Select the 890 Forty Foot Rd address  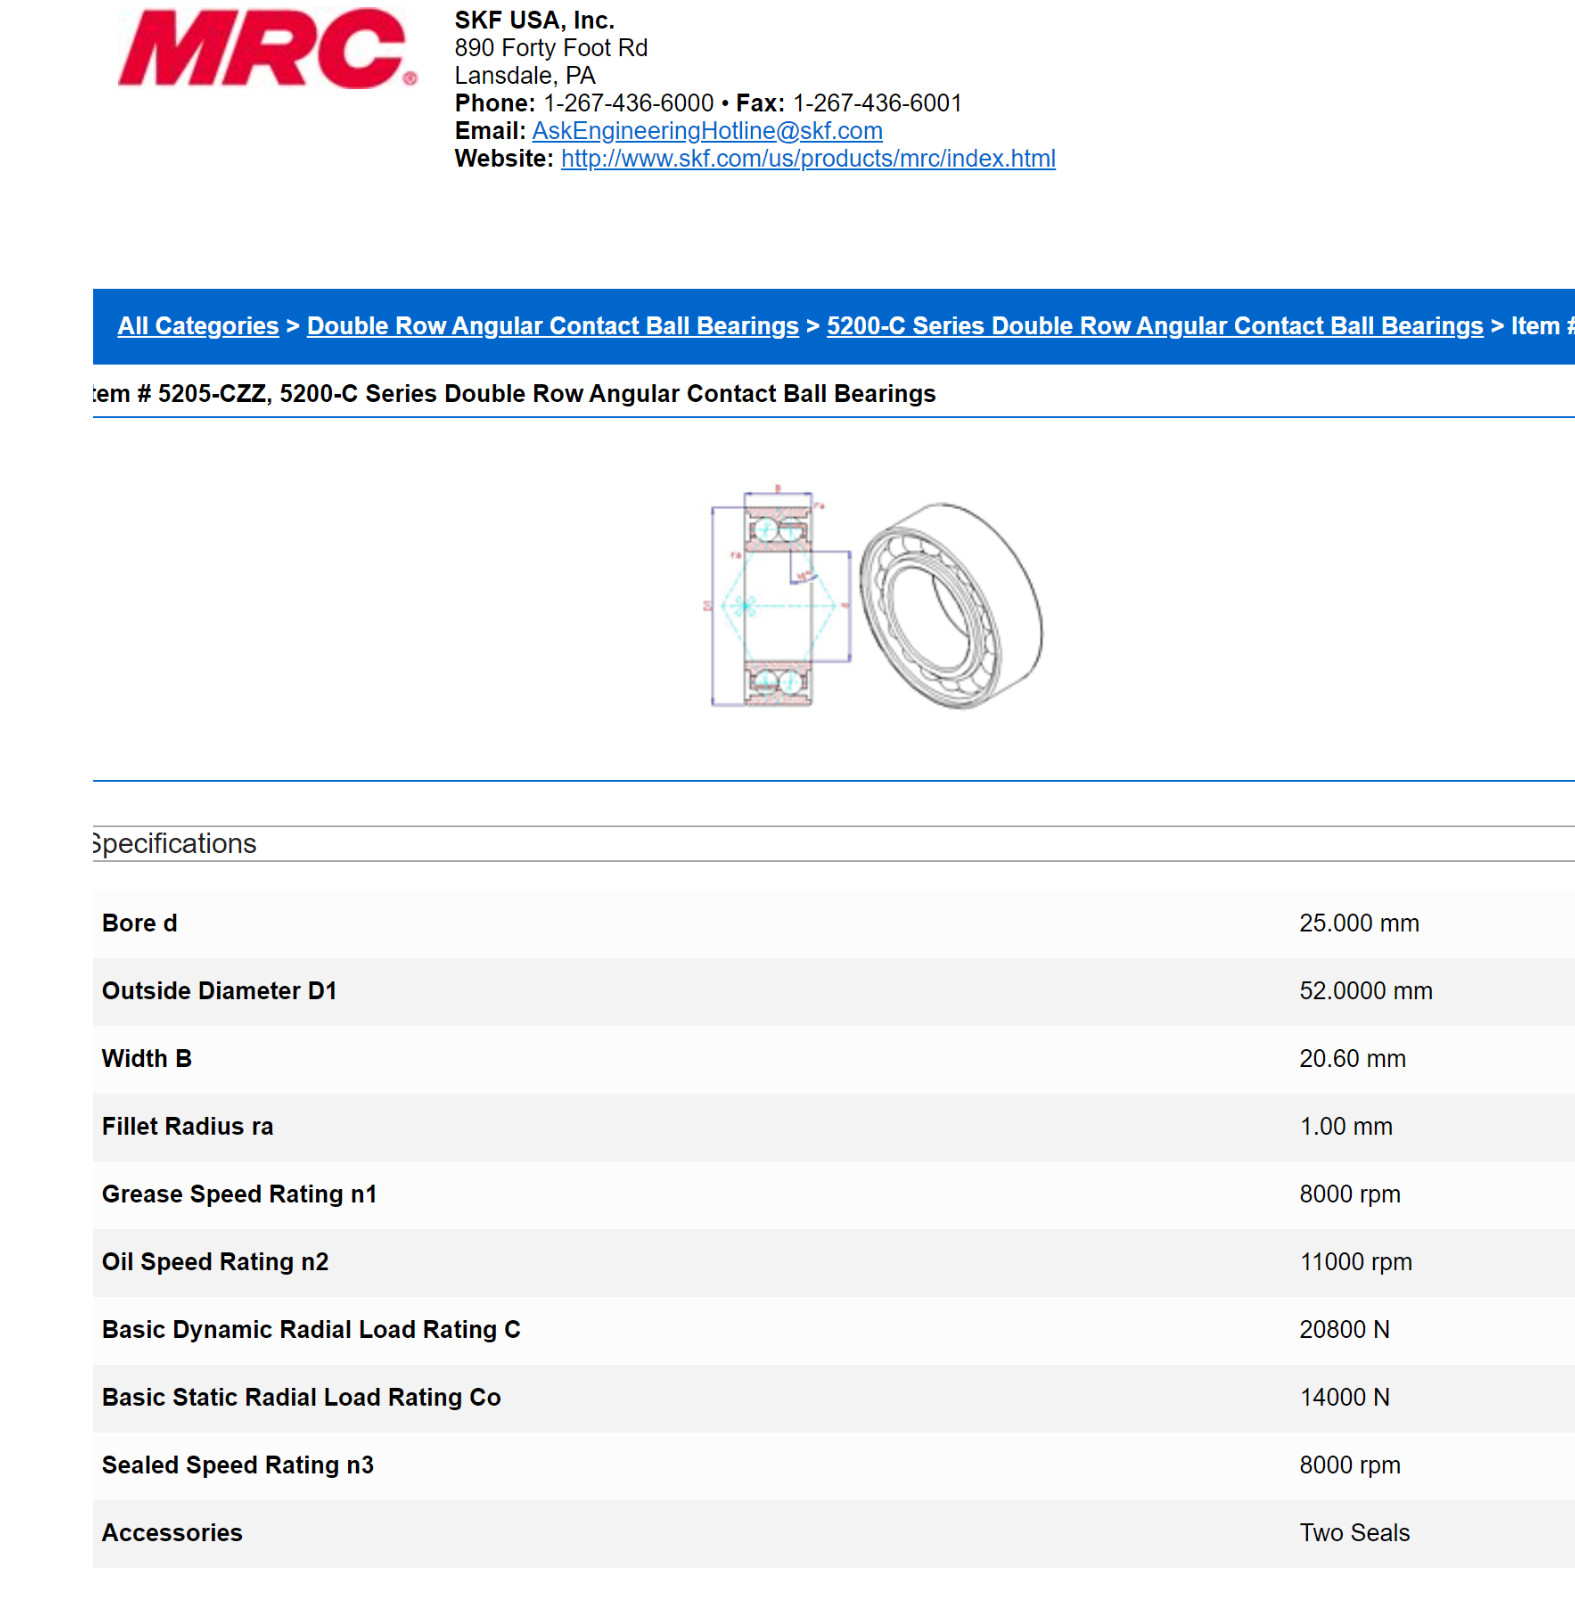(551, 48)
